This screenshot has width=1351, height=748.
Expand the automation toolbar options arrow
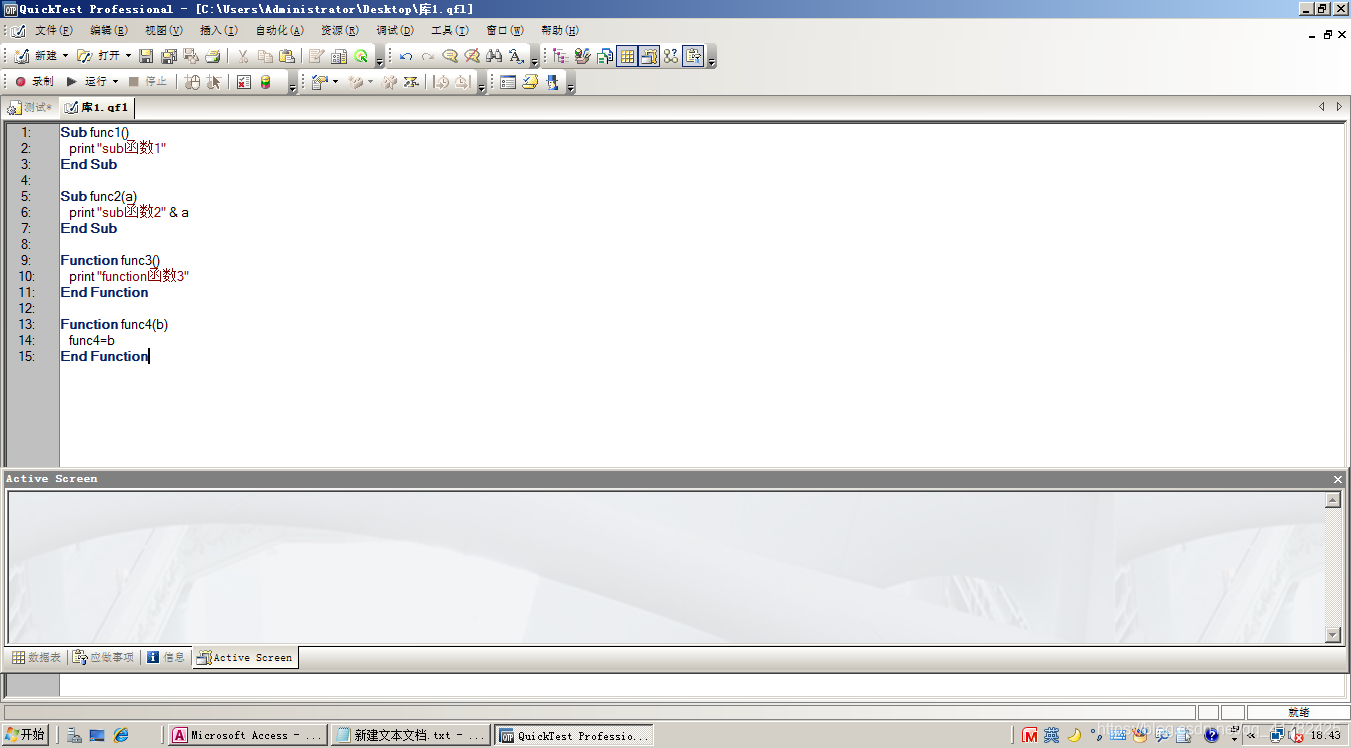coord(293,87)
